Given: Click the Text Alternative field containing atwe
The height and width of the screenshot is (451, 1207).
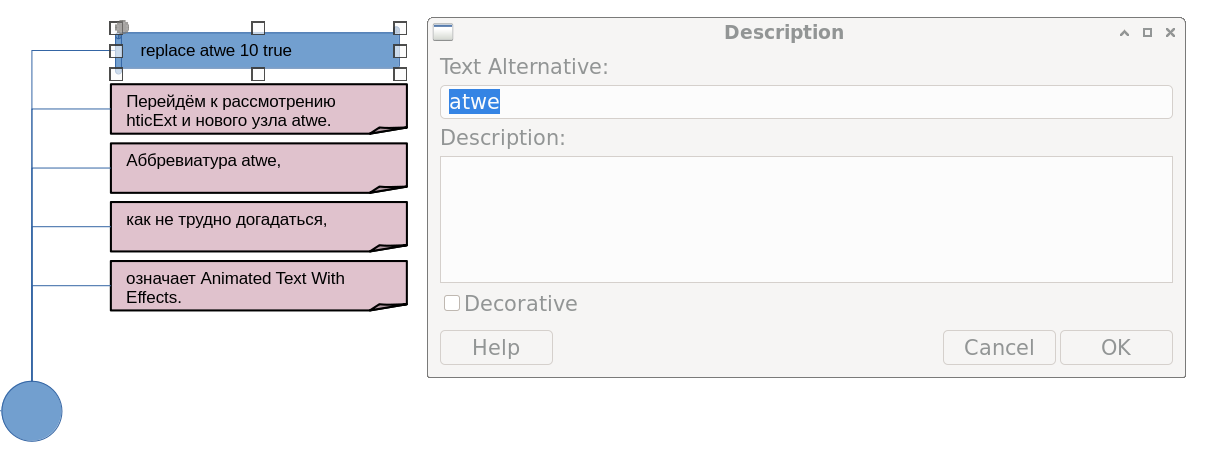Looking at the screenshot, I should 805,102.
